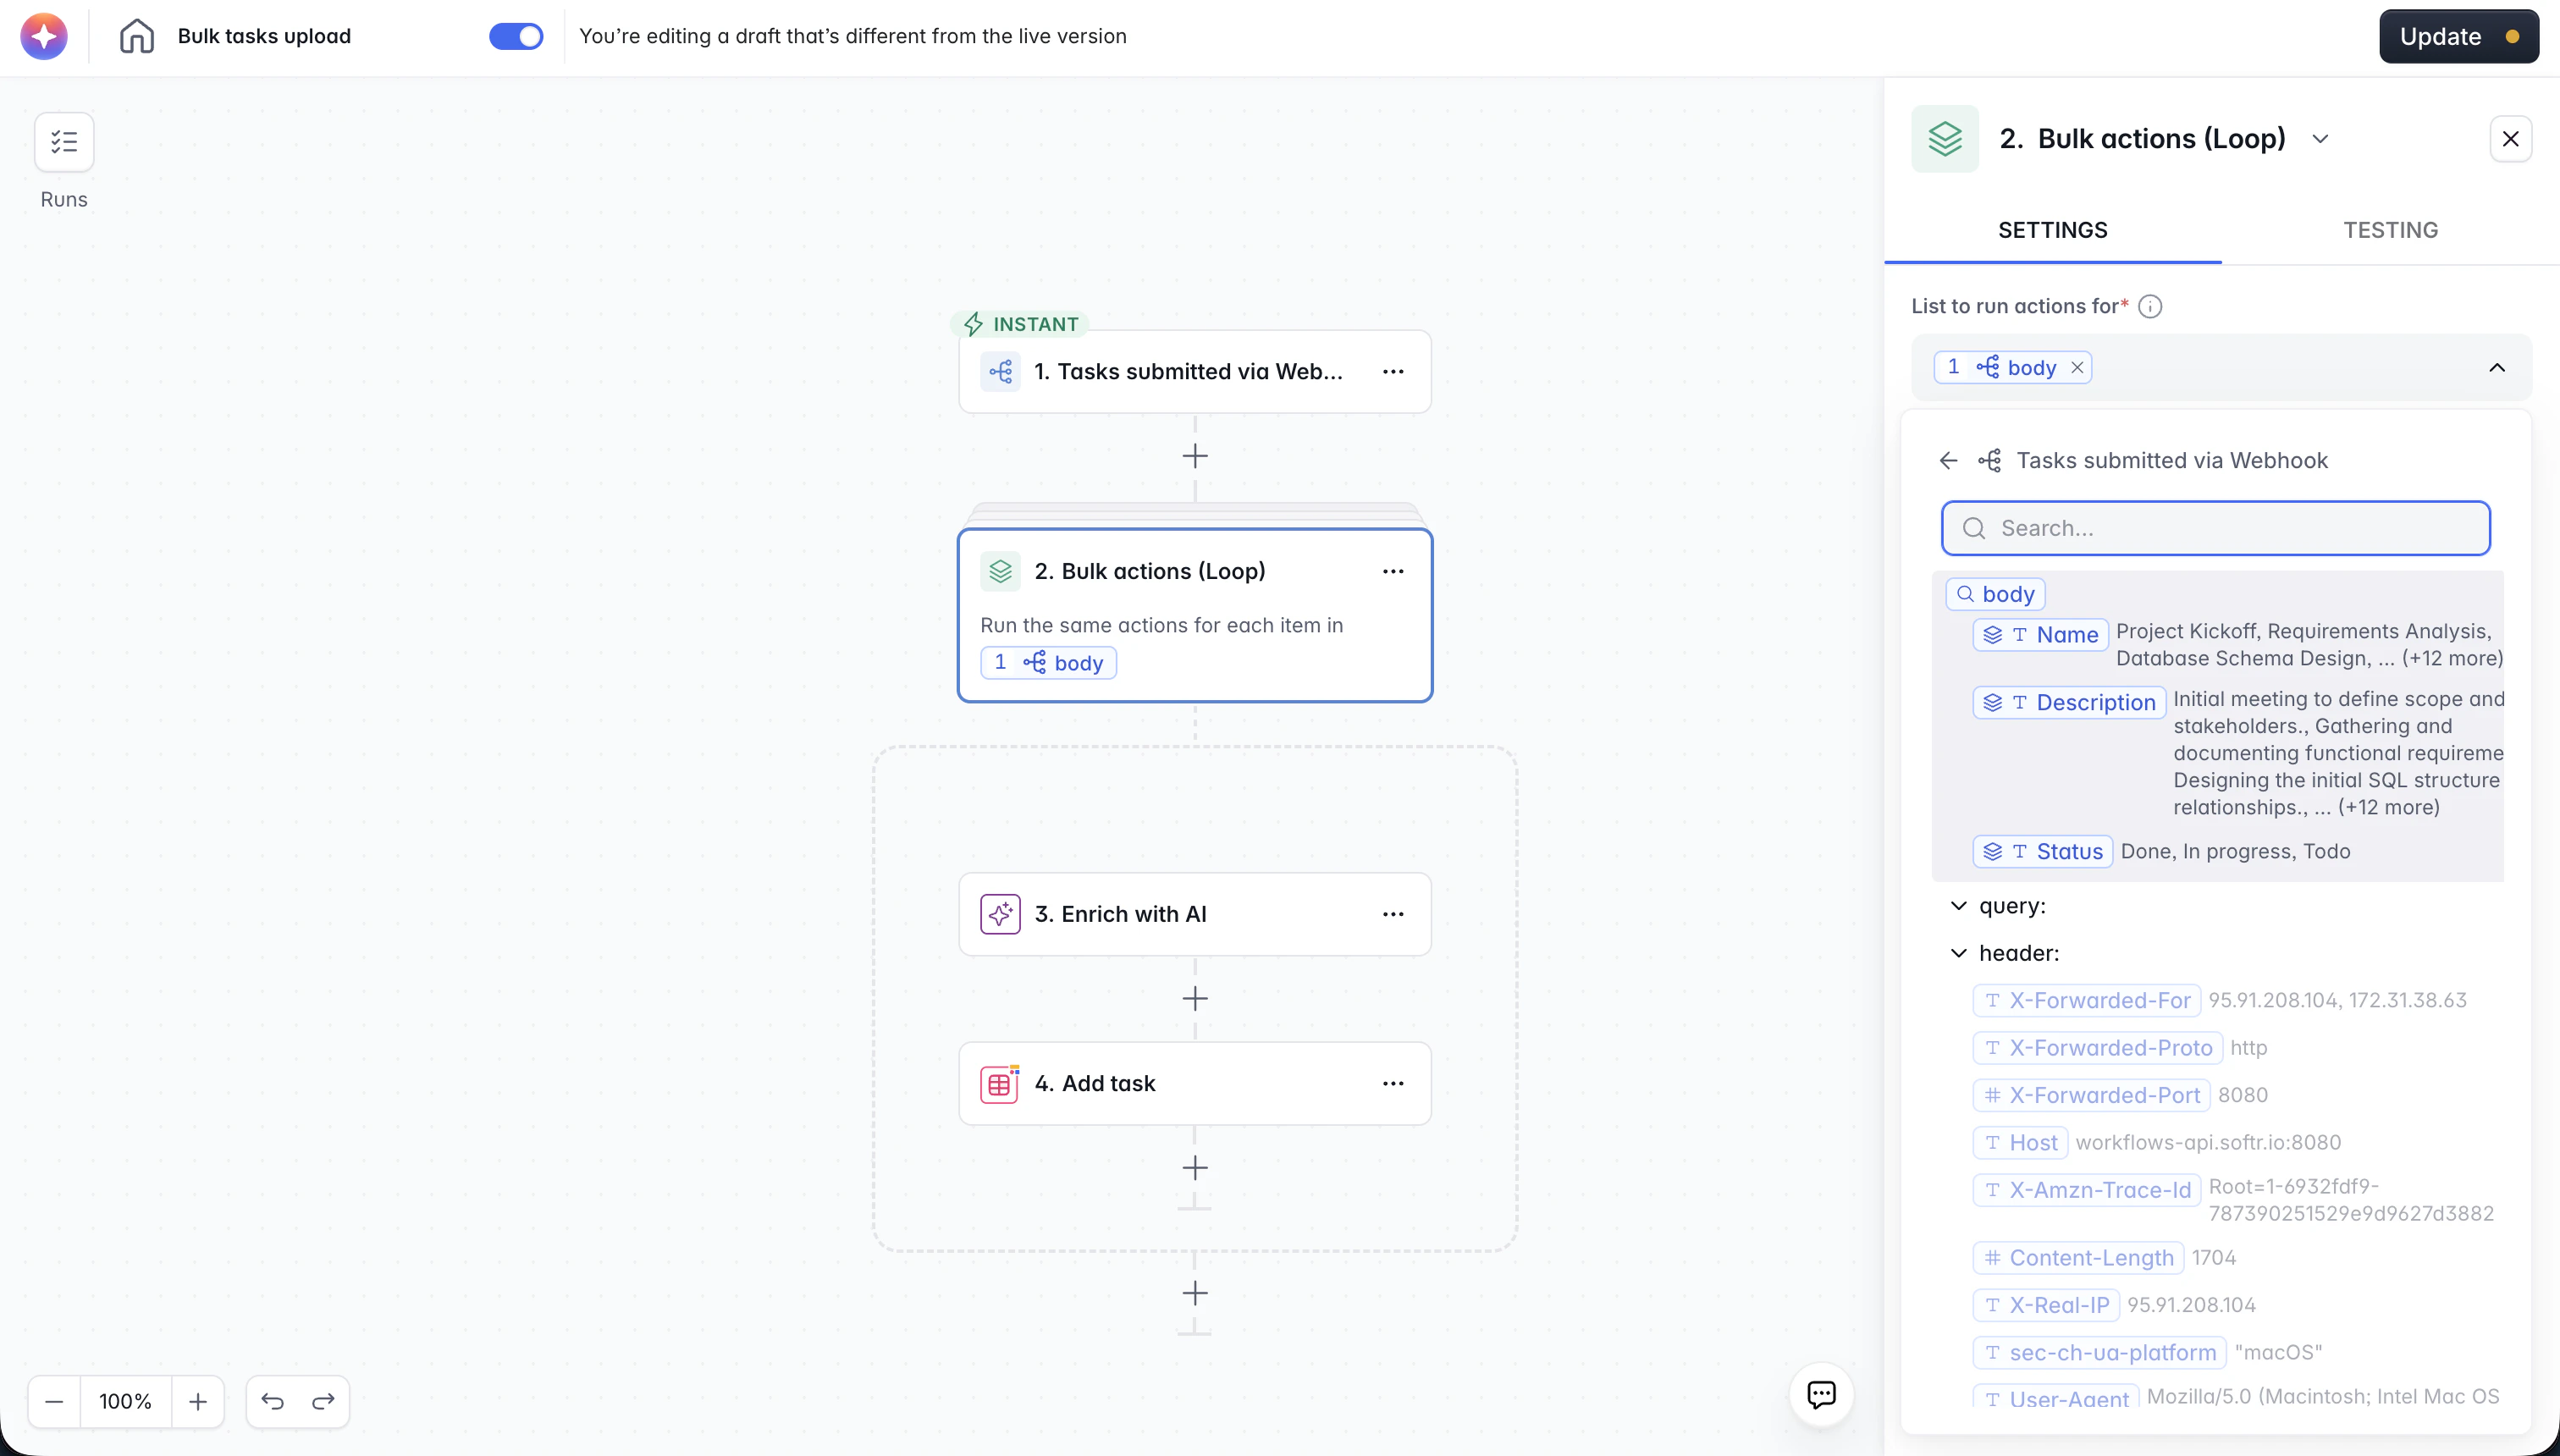Viewport: 2560px width, 1456px height.
Task: Open the Runs panel via checklist icon
Action: point(64,141)
